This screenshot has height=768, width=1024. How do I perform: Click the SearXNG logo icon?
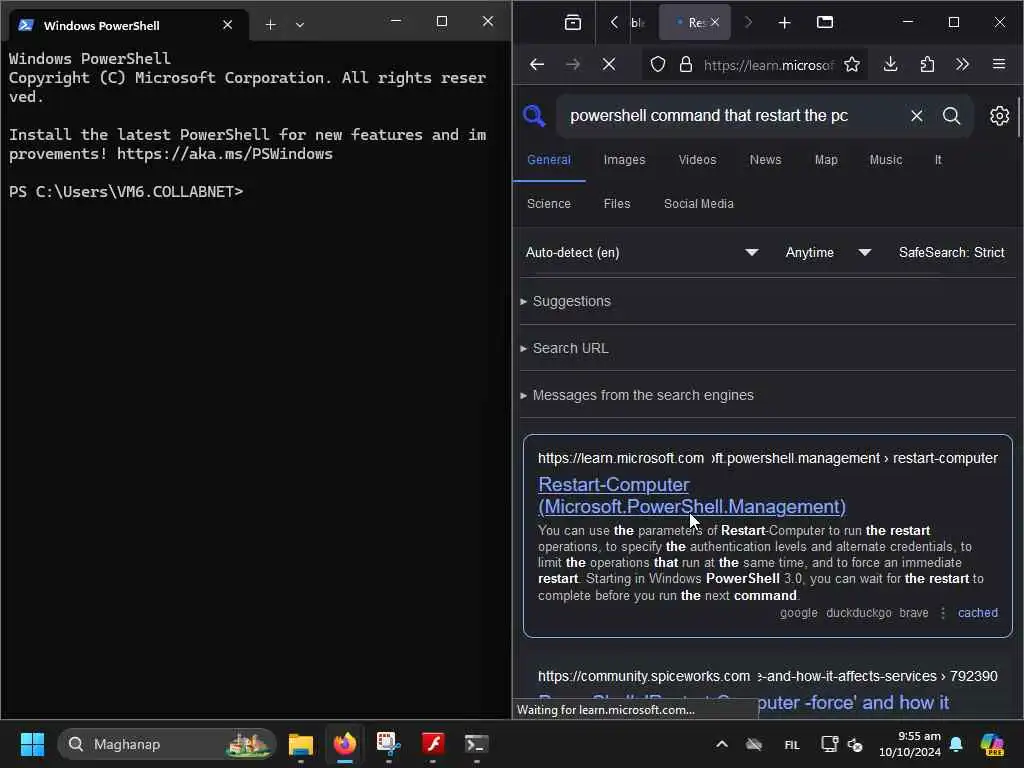(534, 116)
